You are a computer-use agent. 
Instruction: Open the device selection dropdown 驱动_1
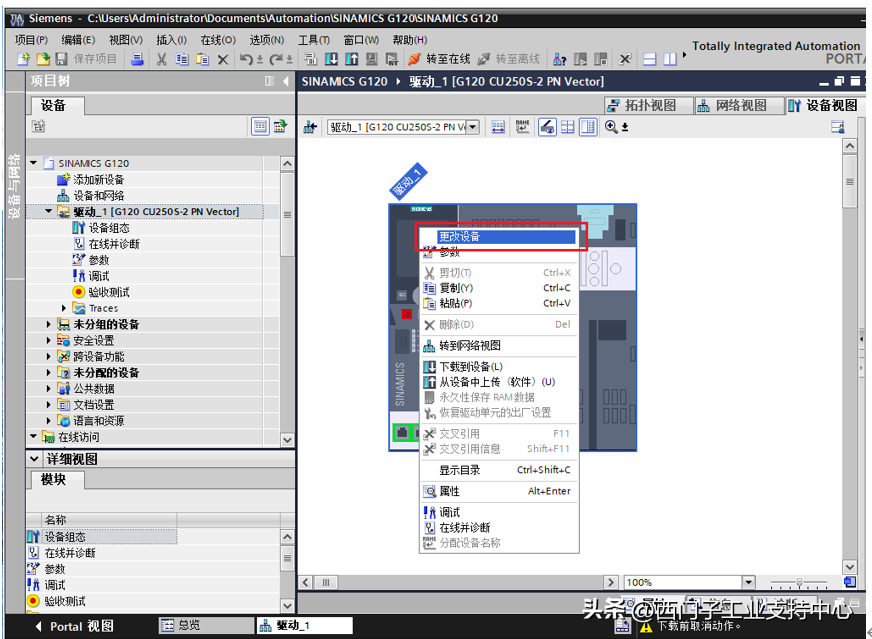[473, 127]
